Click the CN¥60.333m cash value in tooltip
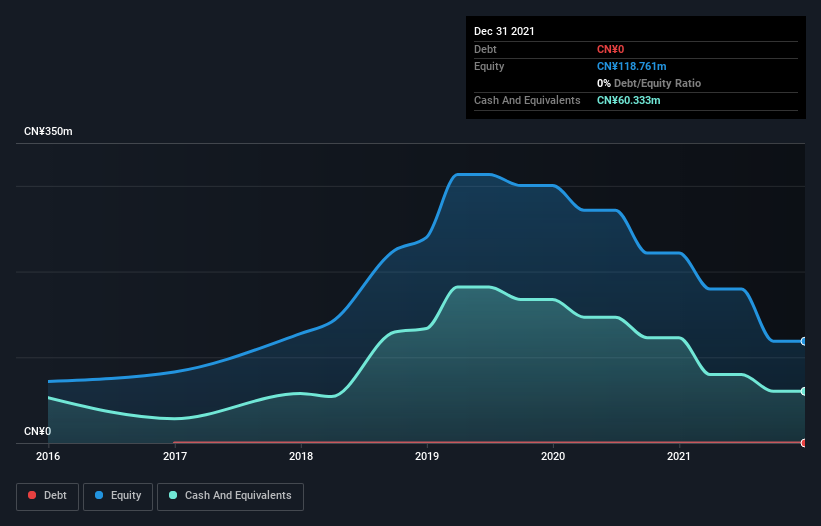Image resolution: width=821 pixels, height=526 pixels. [628, 100]
